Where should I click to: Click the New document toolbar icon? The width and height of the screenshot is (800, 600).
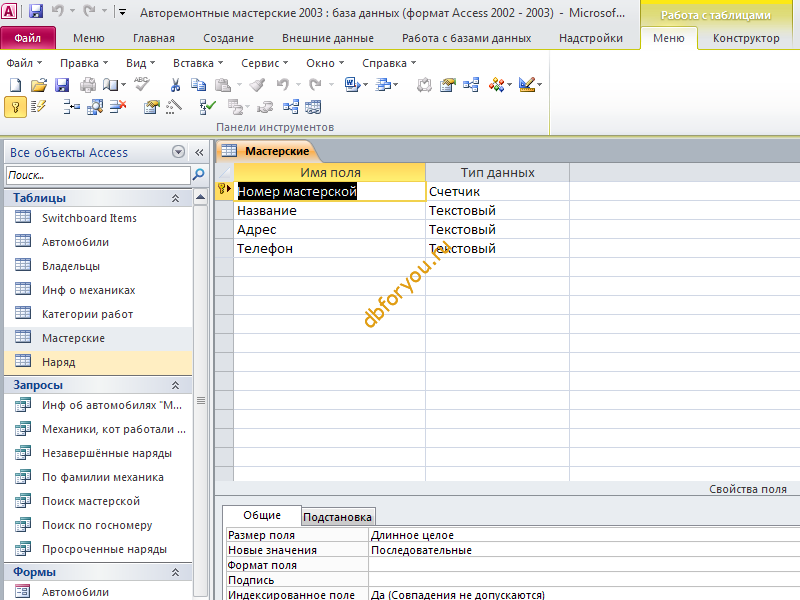click(x=15, y=85)
